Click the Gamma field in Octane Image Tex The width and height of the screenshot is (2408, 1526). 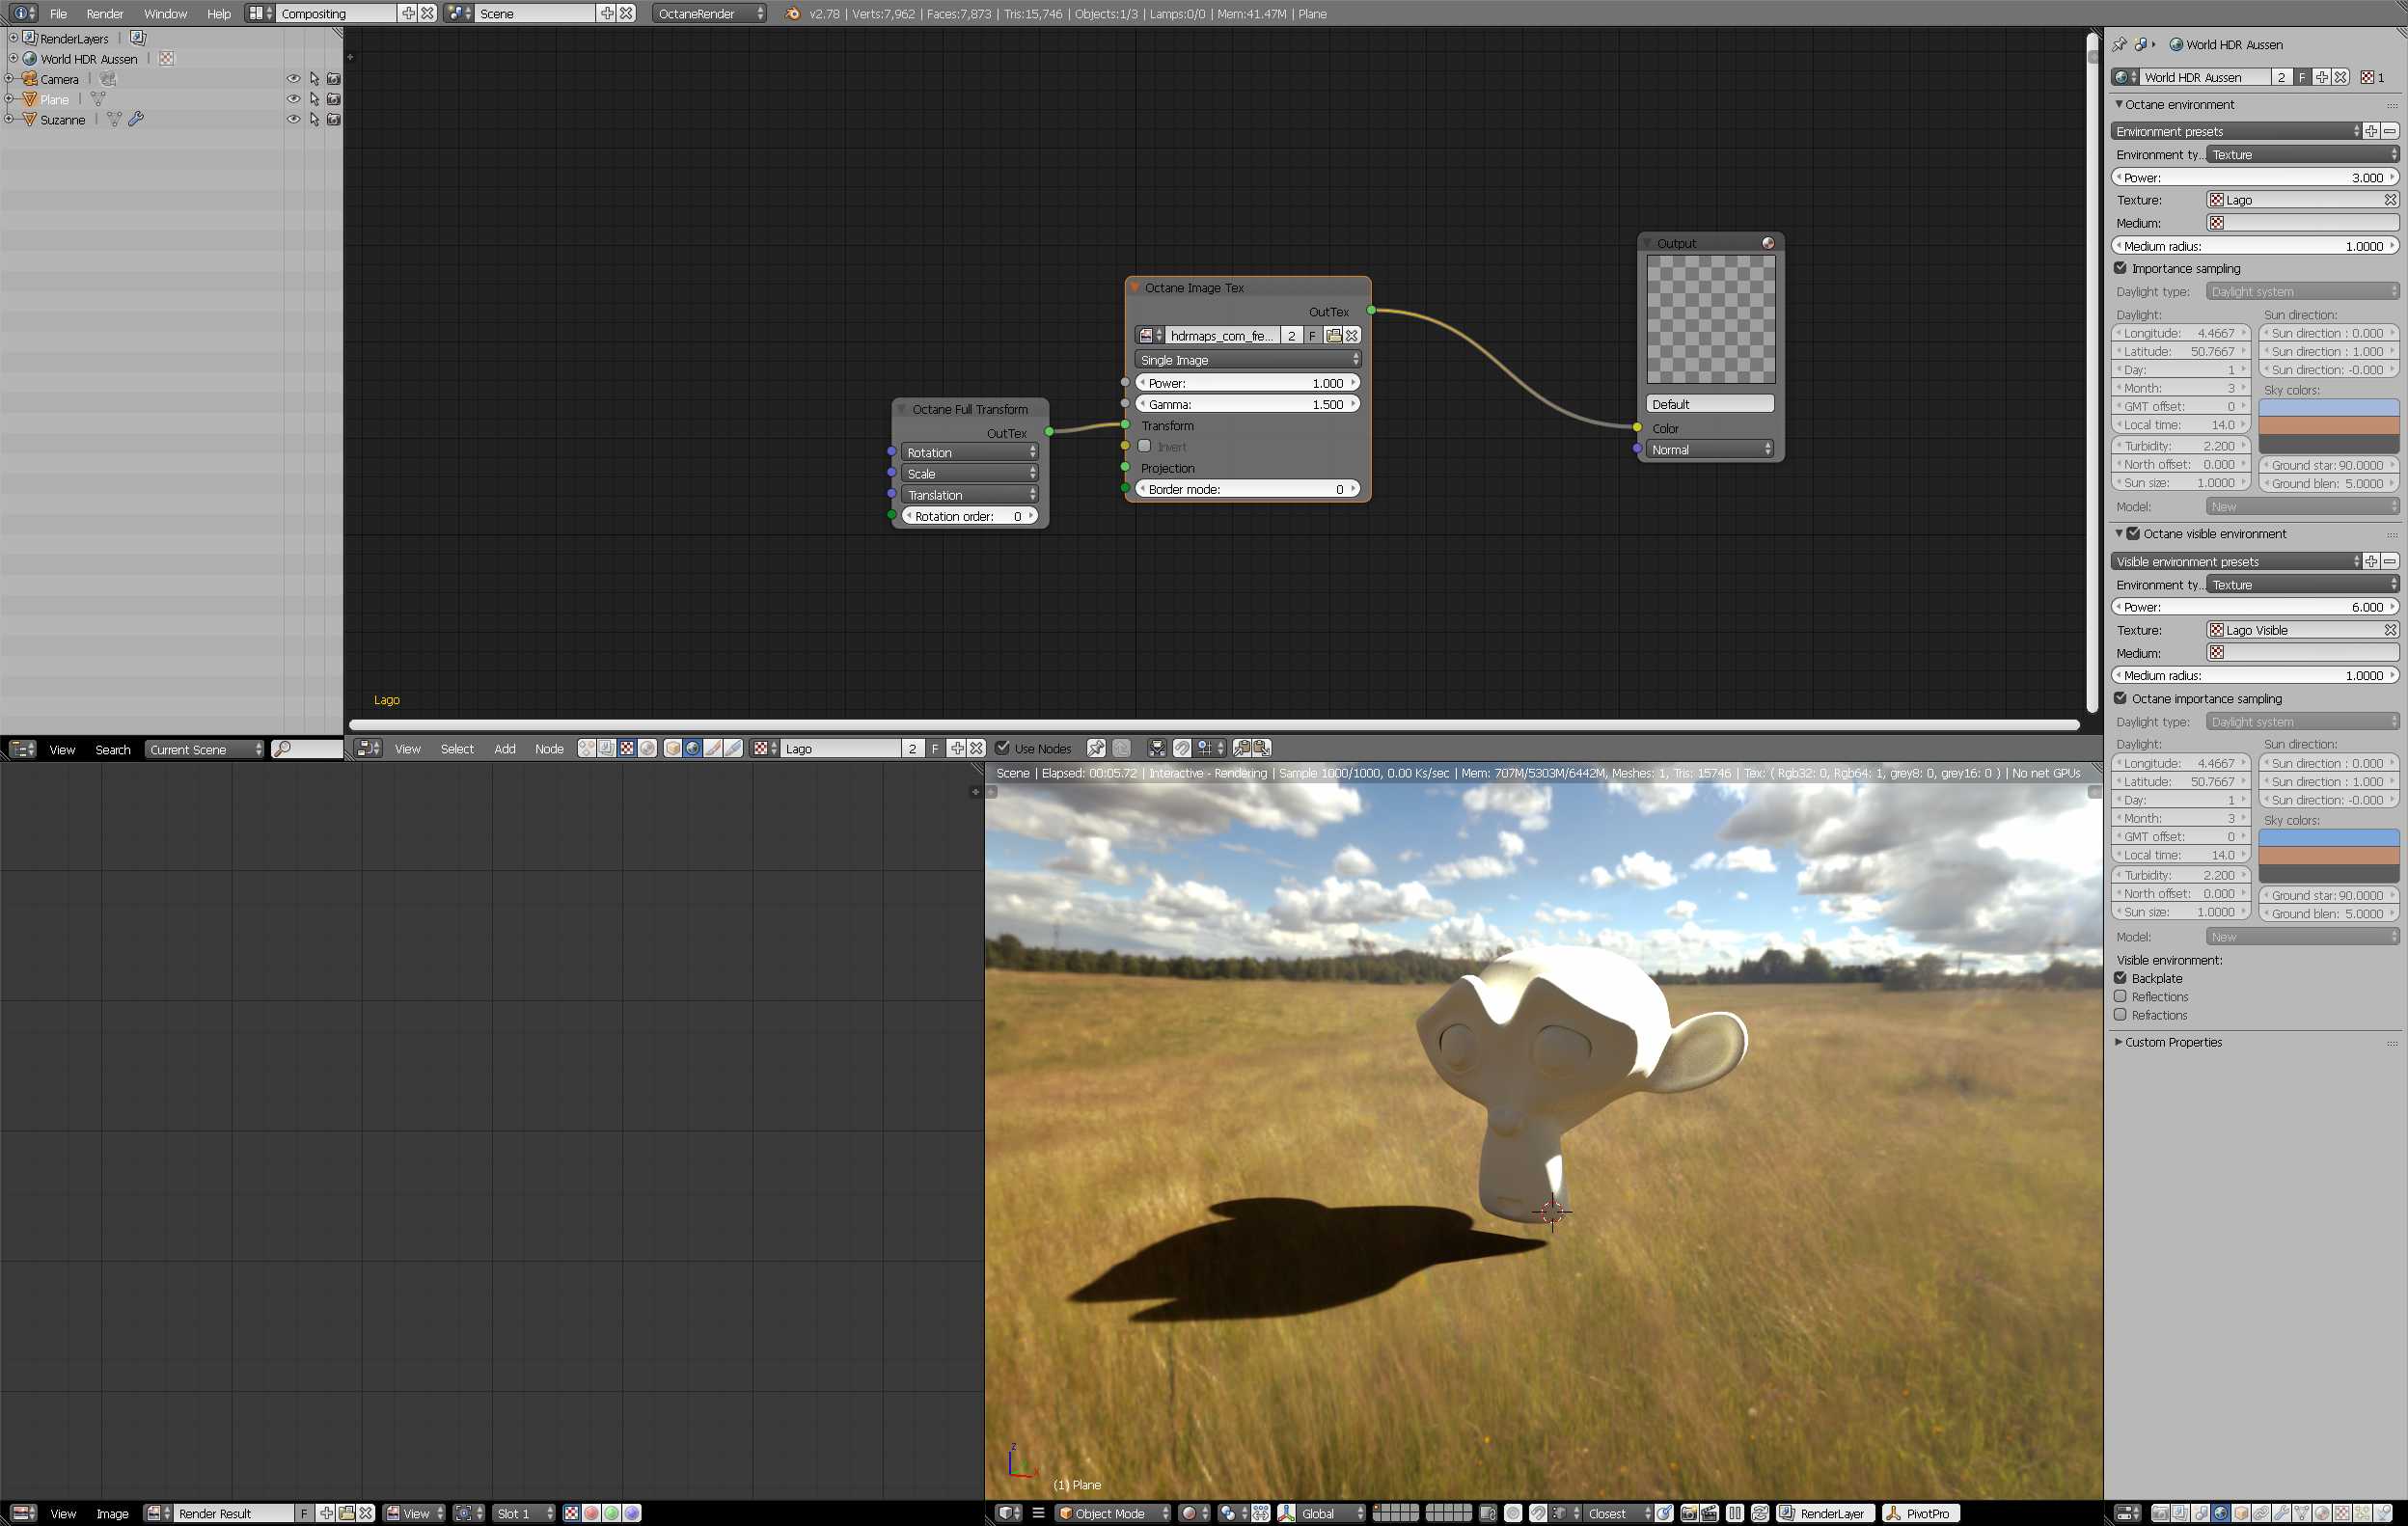(x=1247, y=404)
